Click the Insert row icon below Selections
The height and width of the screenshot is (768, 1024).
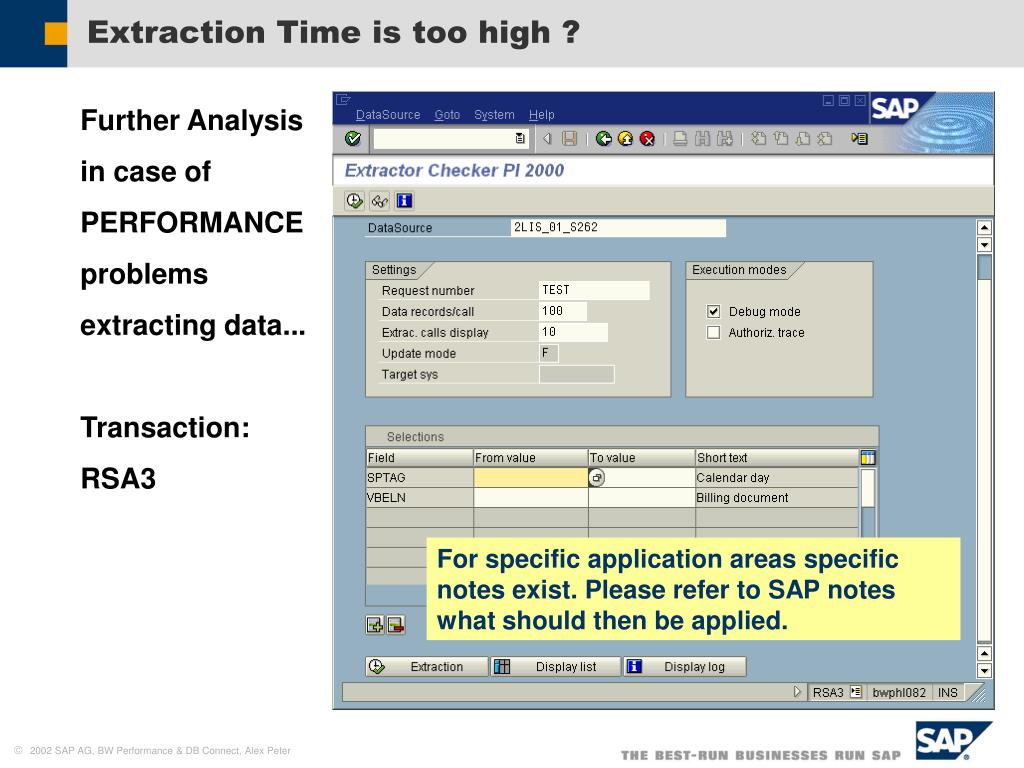tap(375, 625)
